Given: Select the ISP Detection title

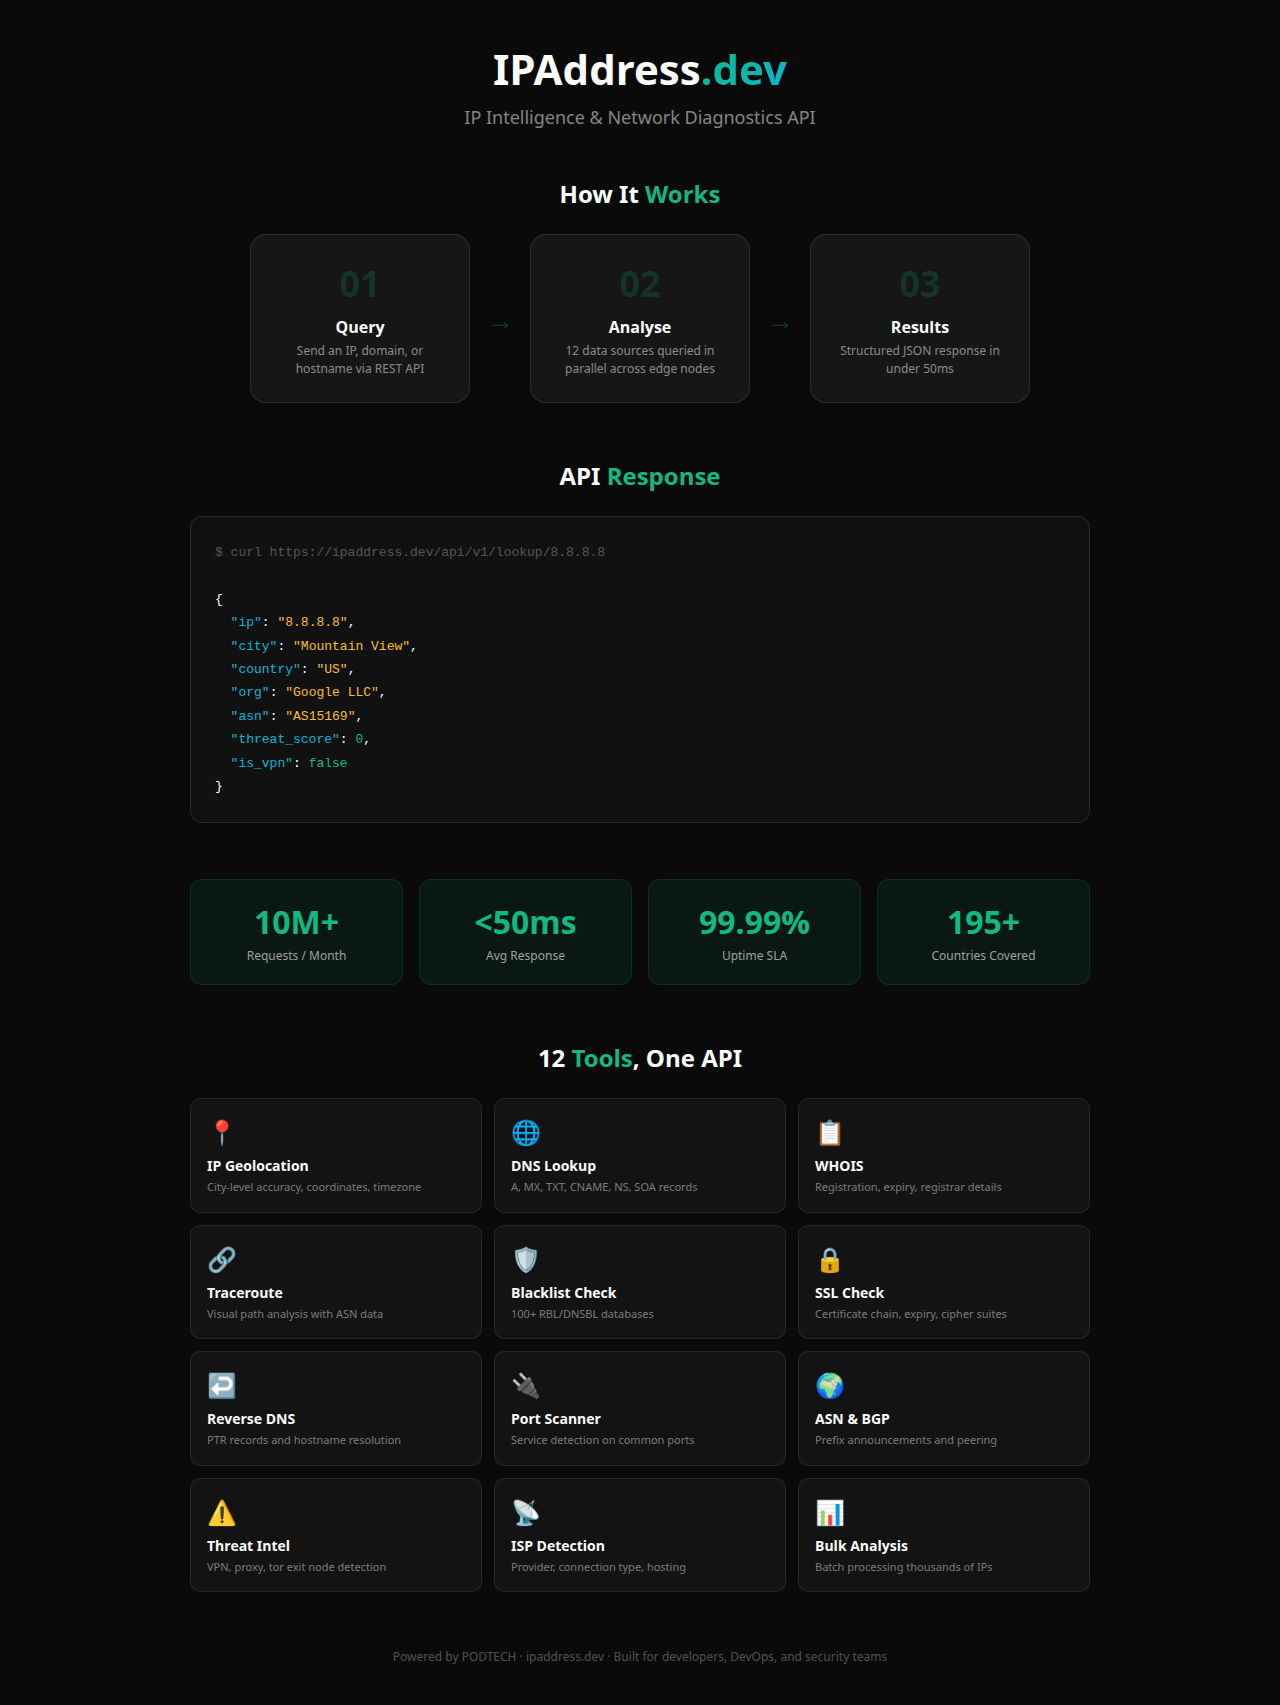Looking at the screenshot, I should [558, 1546].
